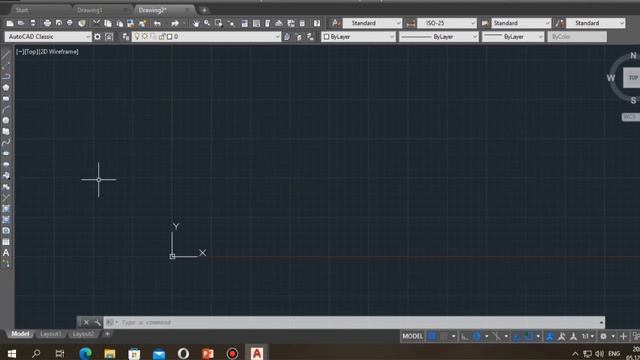Click the viewport controls label [-][Top][2D Wireframe]
This screenshot has width=640, height=360.
[47, 52]
